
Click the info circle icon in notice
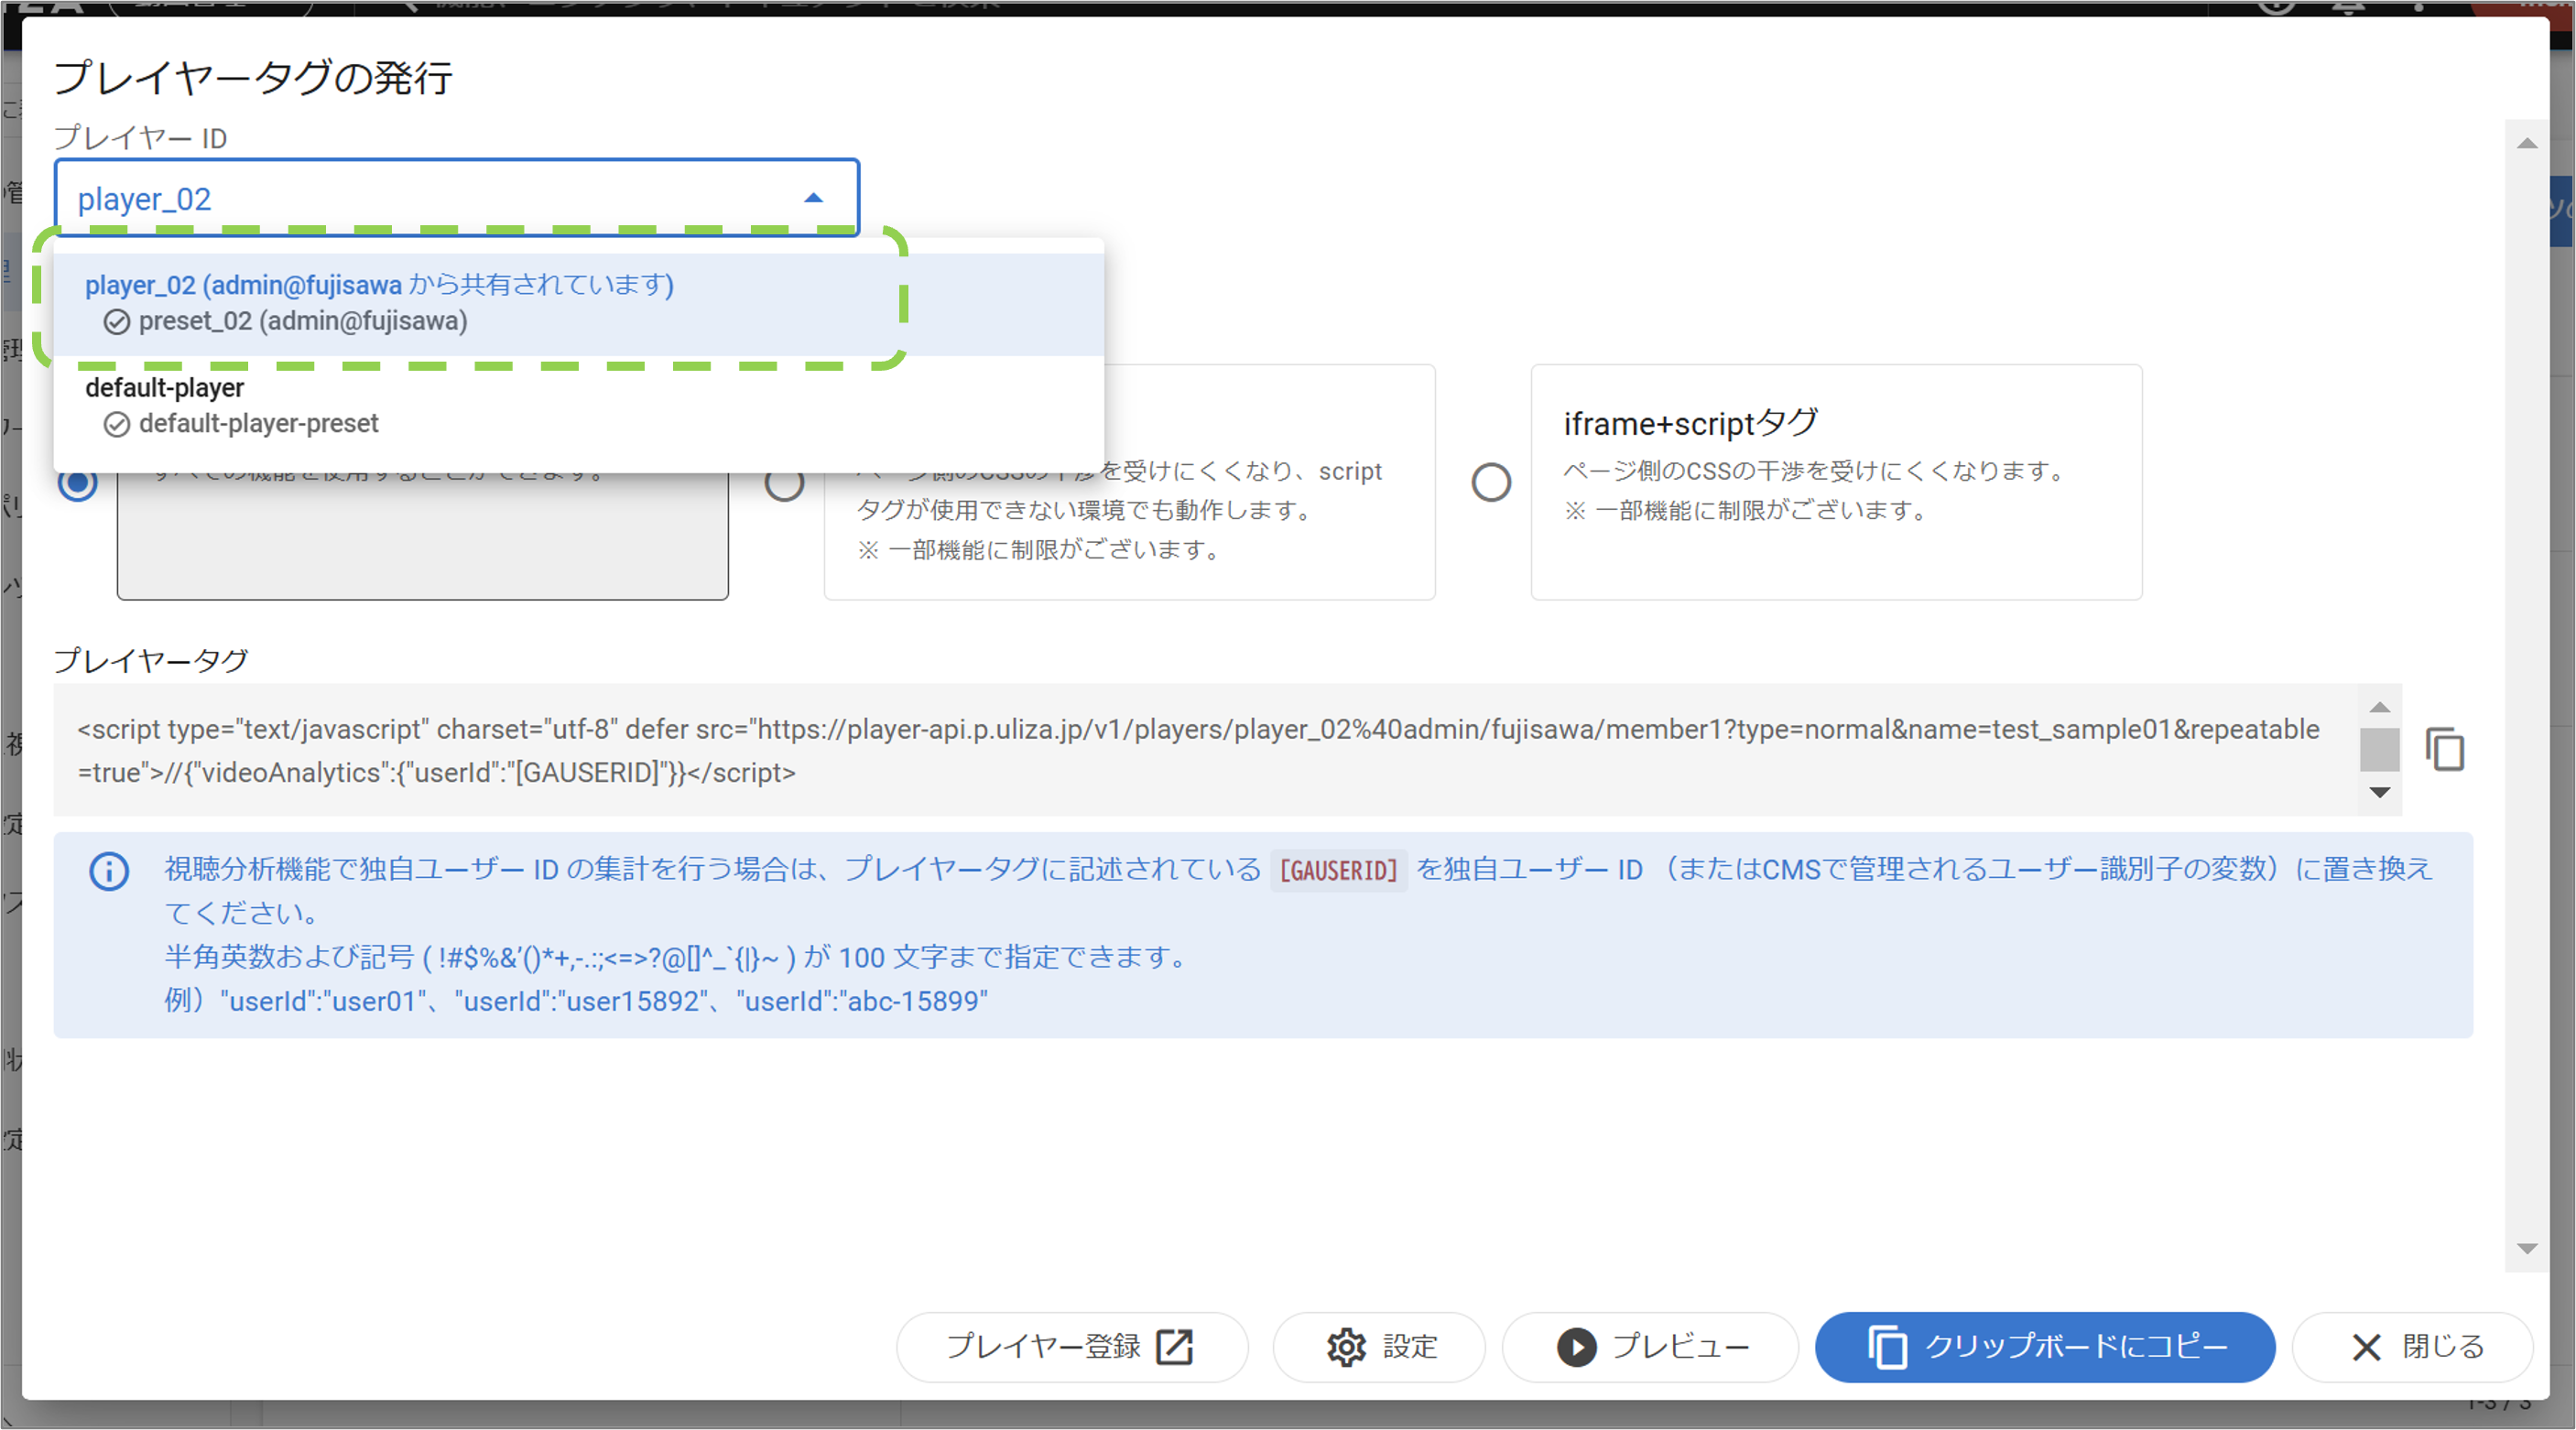coord(109,871)
